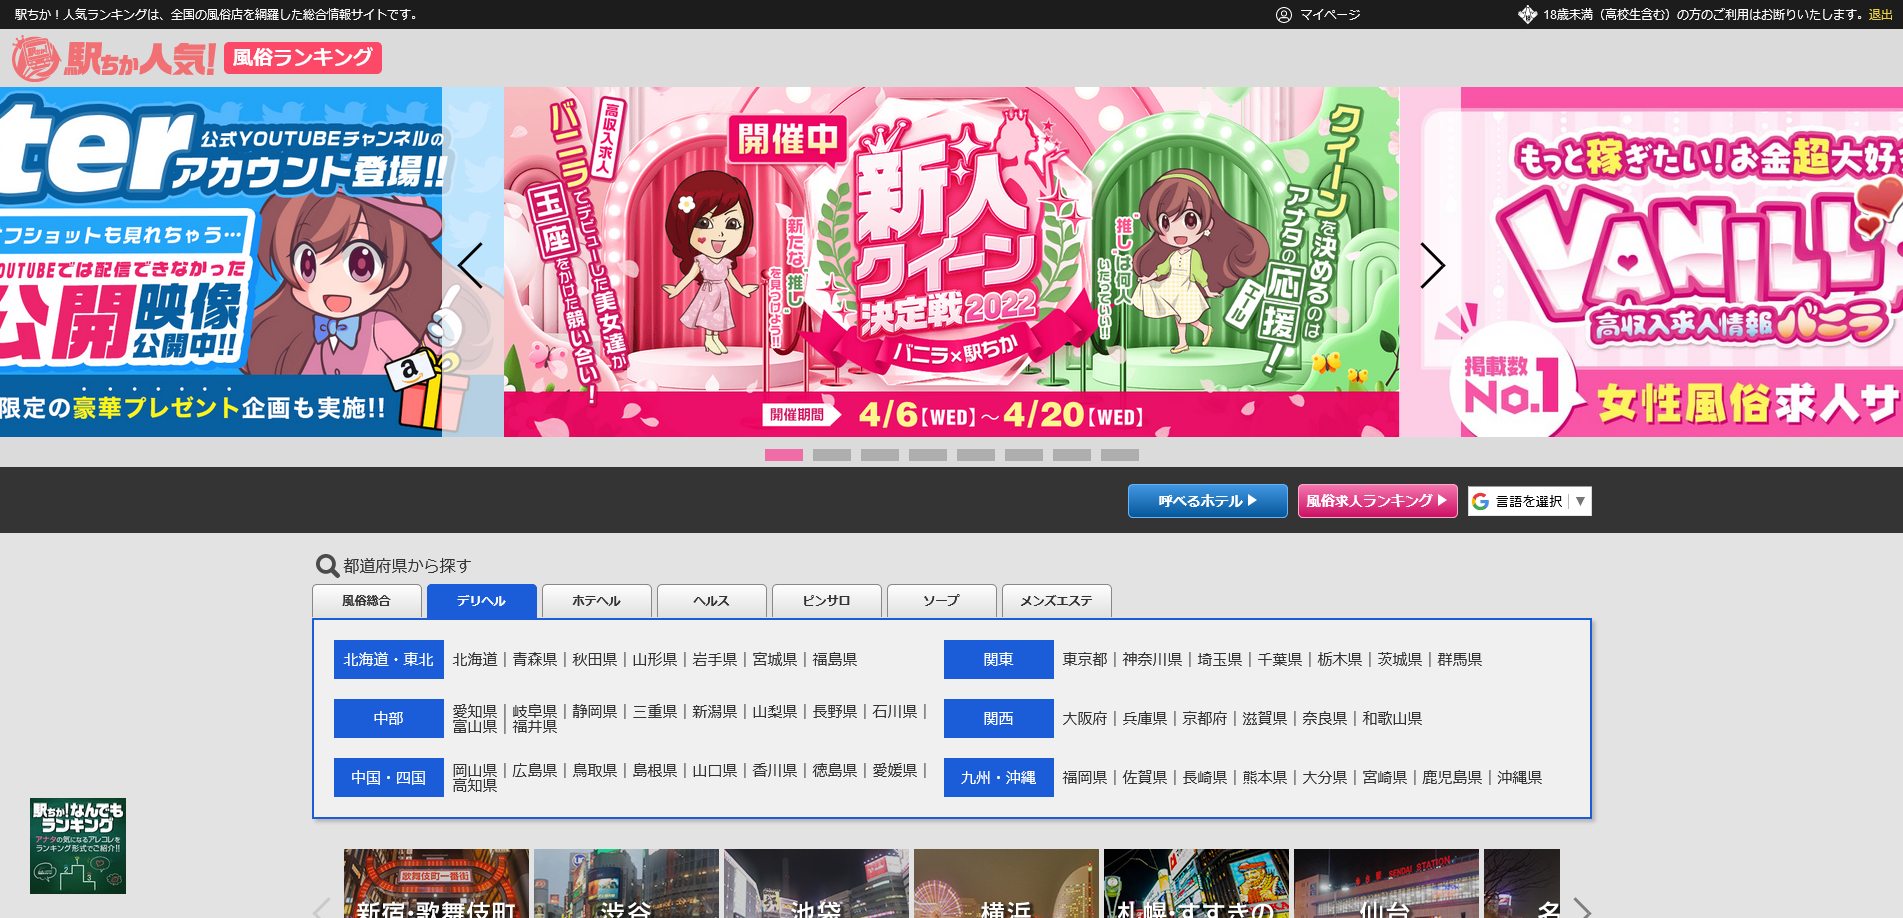The image size is (1903, 918).
Task: Switch to デリヘル tab
Action: tap(482, 601)
